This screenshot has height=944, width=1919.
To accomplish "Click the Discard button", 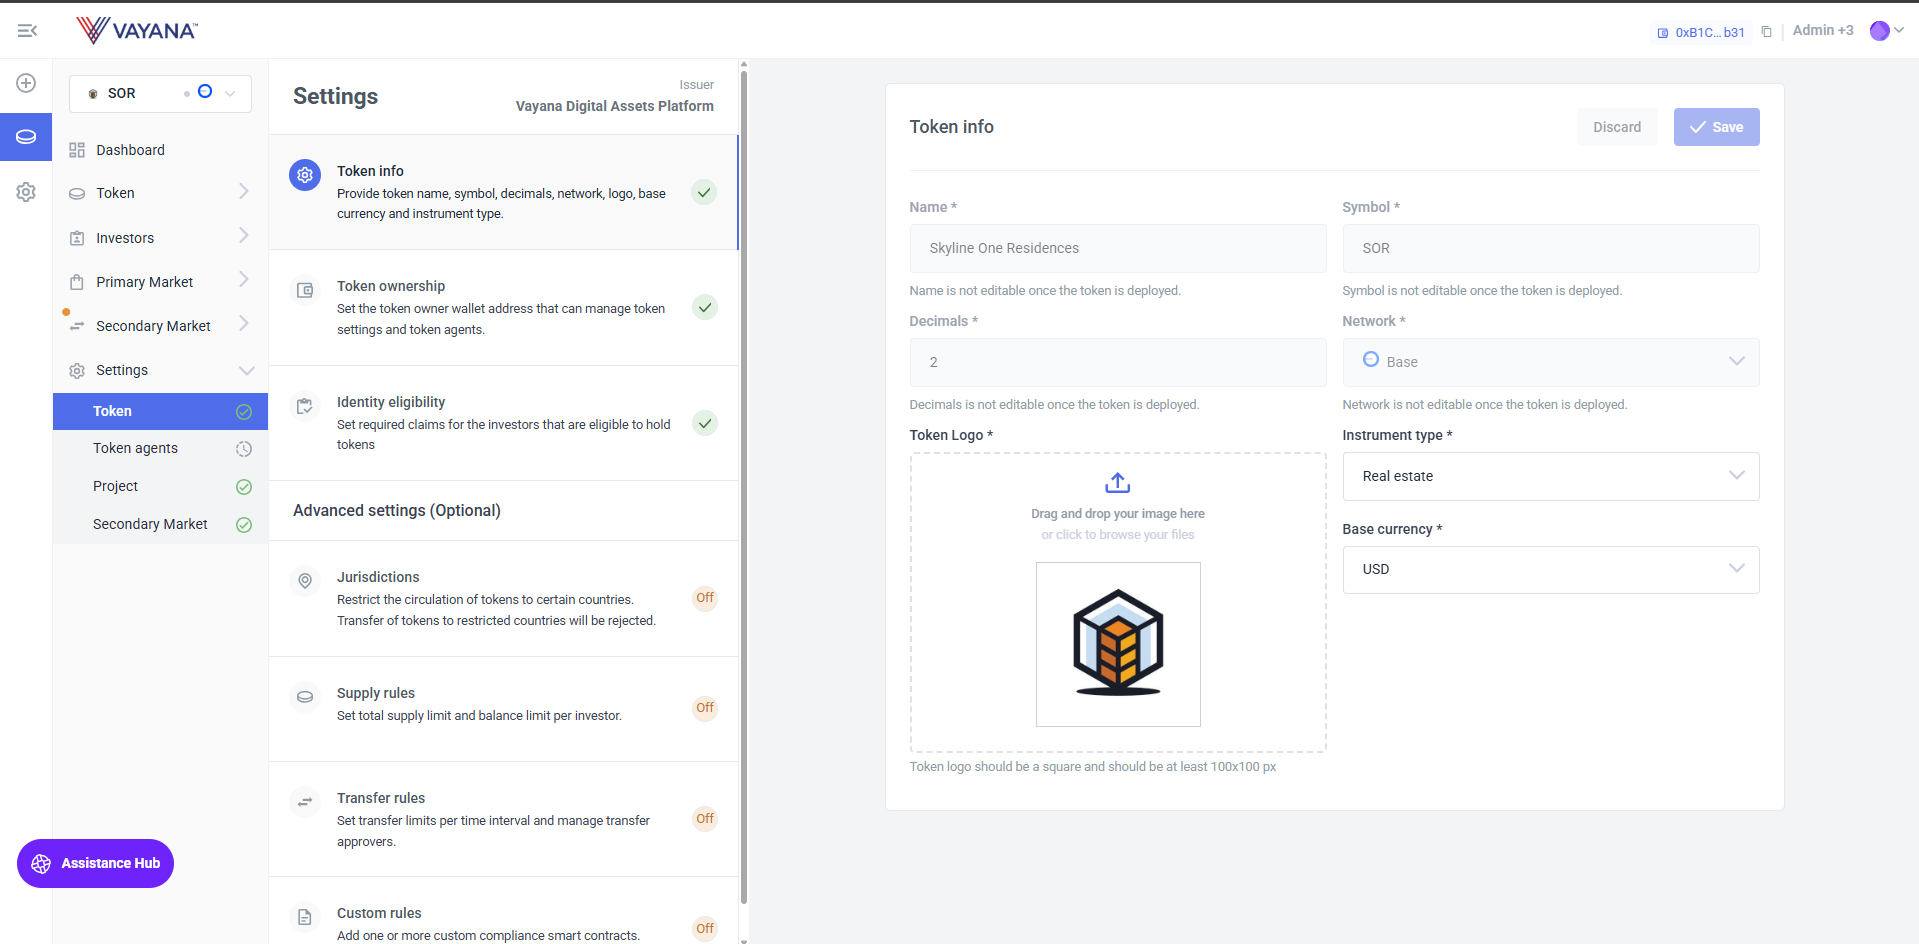I will pos(1616,127).
